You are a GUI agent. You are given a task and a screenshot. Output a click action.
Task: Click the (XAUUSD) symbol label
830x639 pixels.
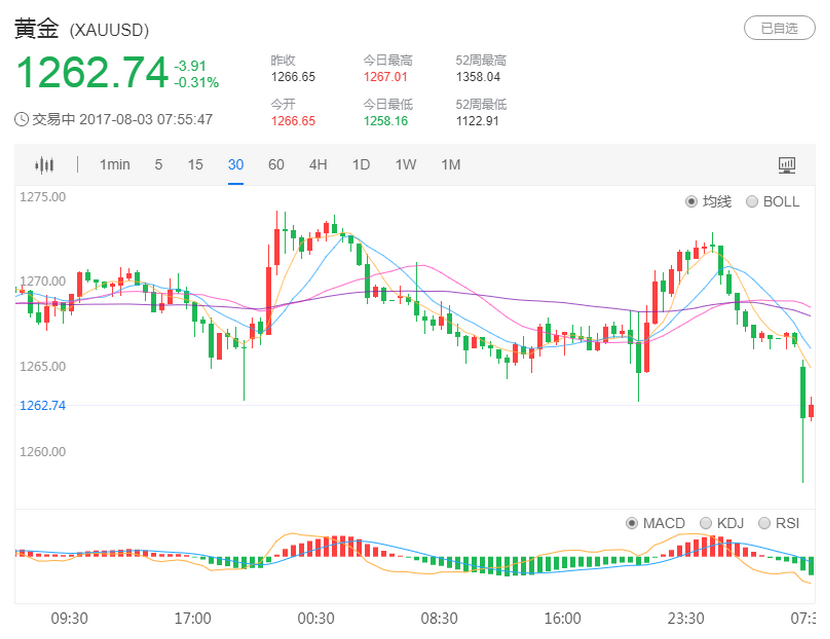[x=109, y=30]
